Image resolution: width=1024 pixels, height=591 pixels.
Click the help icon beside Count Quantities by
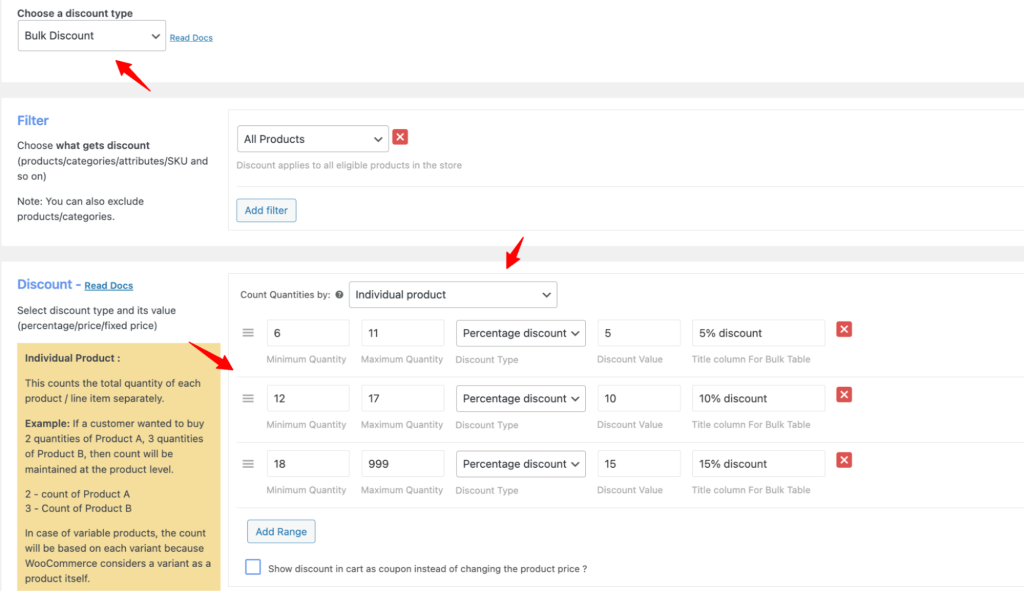pos(339,295)
